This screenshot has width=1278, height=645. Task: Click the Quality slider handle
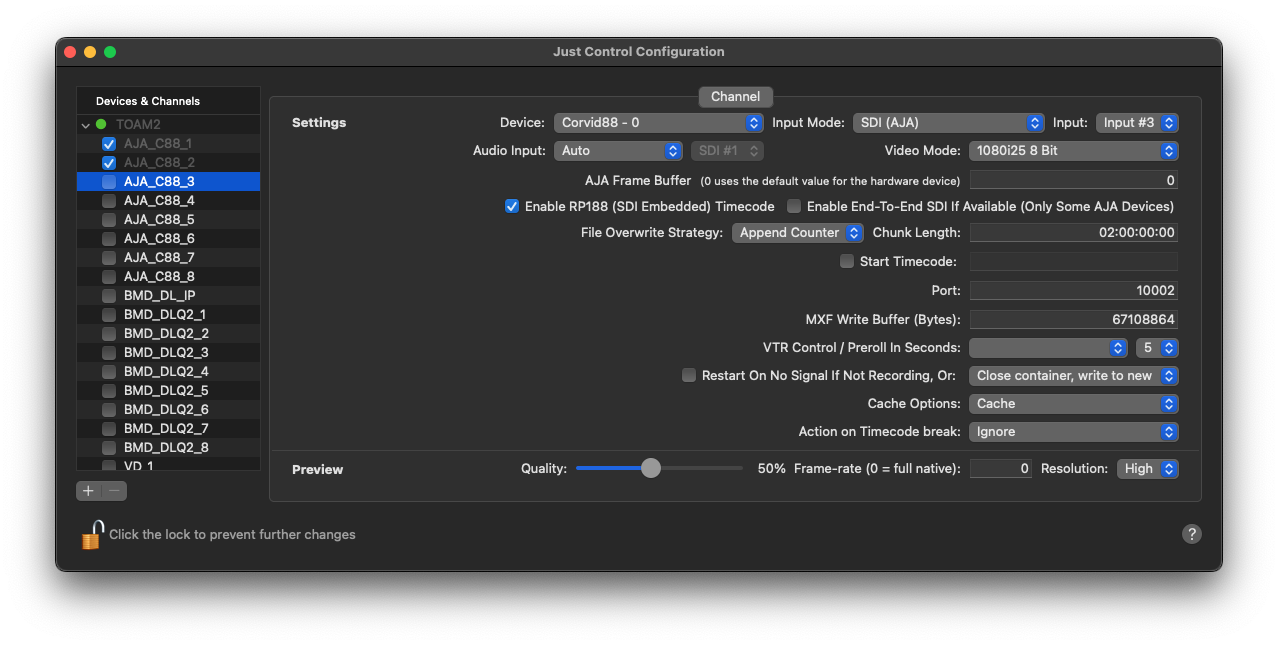pos(651,468)
